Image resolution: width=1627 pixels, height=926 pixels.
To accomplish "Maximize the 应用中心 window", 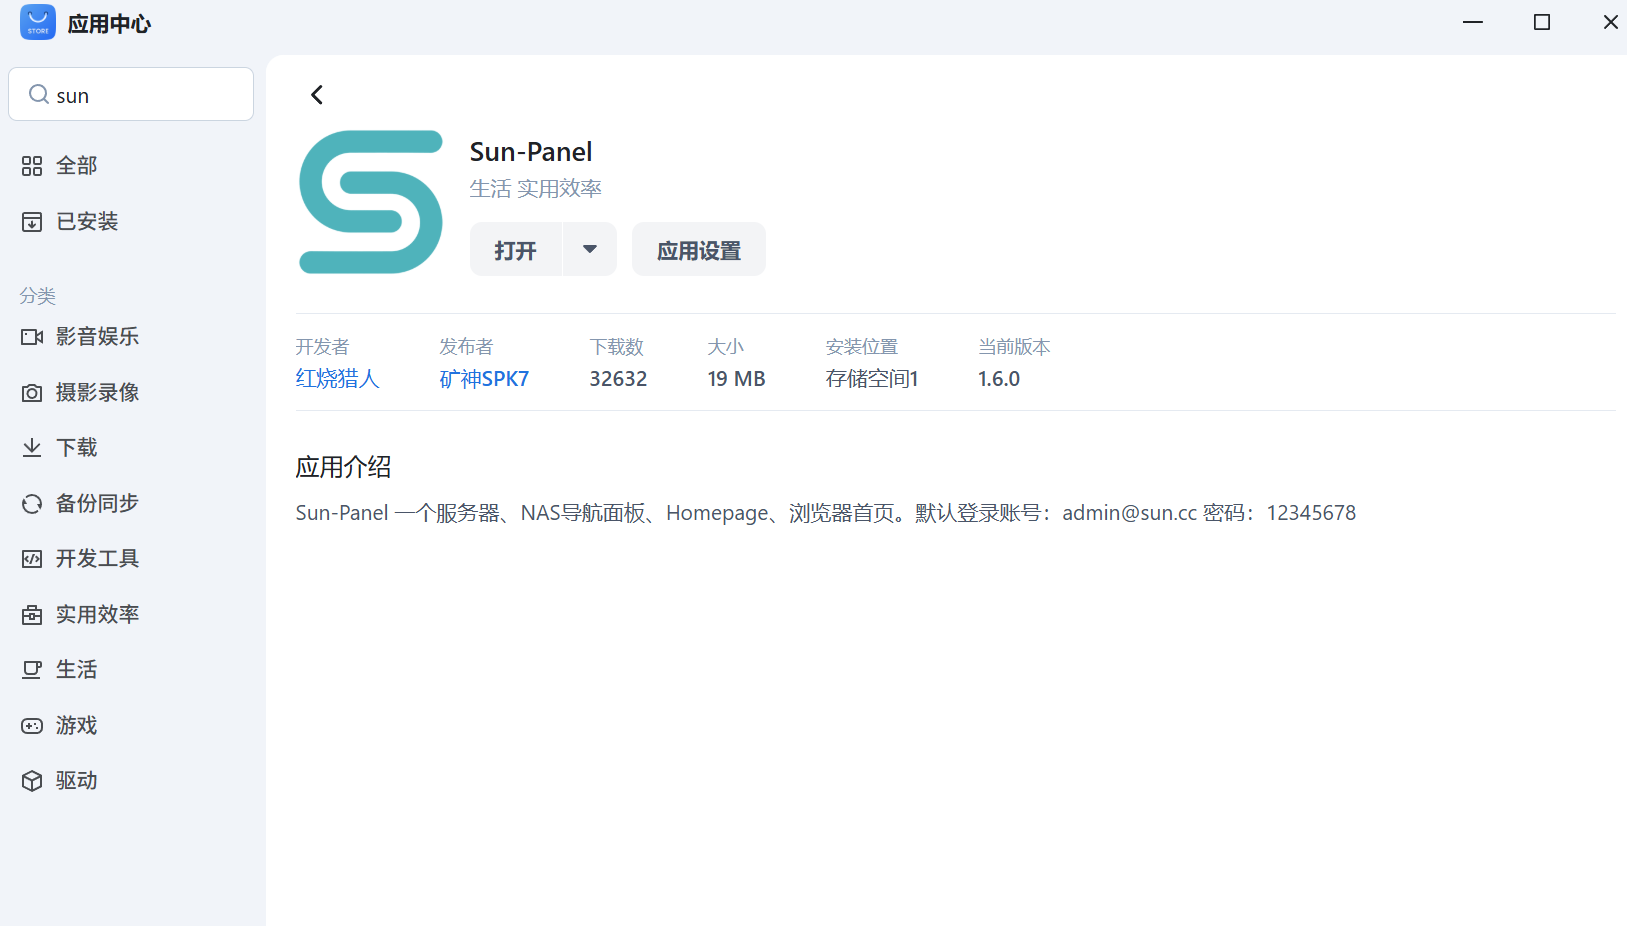I will point(1542,22).
